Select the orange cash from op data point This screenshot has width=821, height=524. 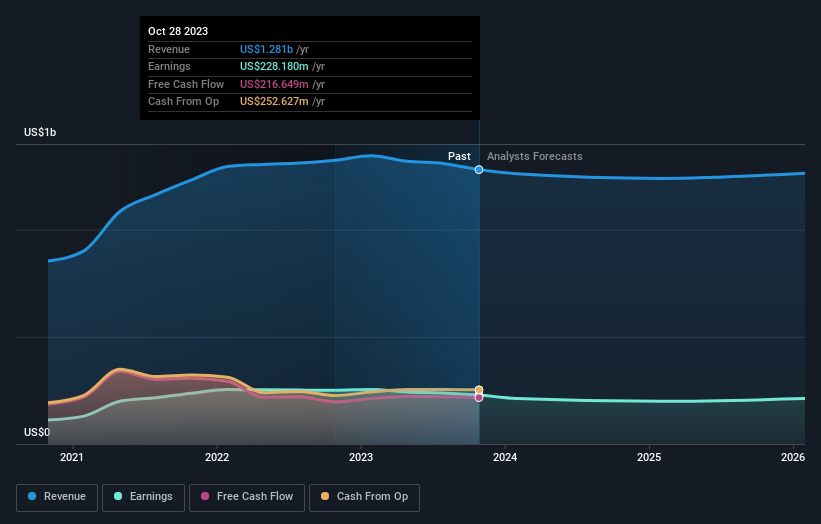click(479, 390)
